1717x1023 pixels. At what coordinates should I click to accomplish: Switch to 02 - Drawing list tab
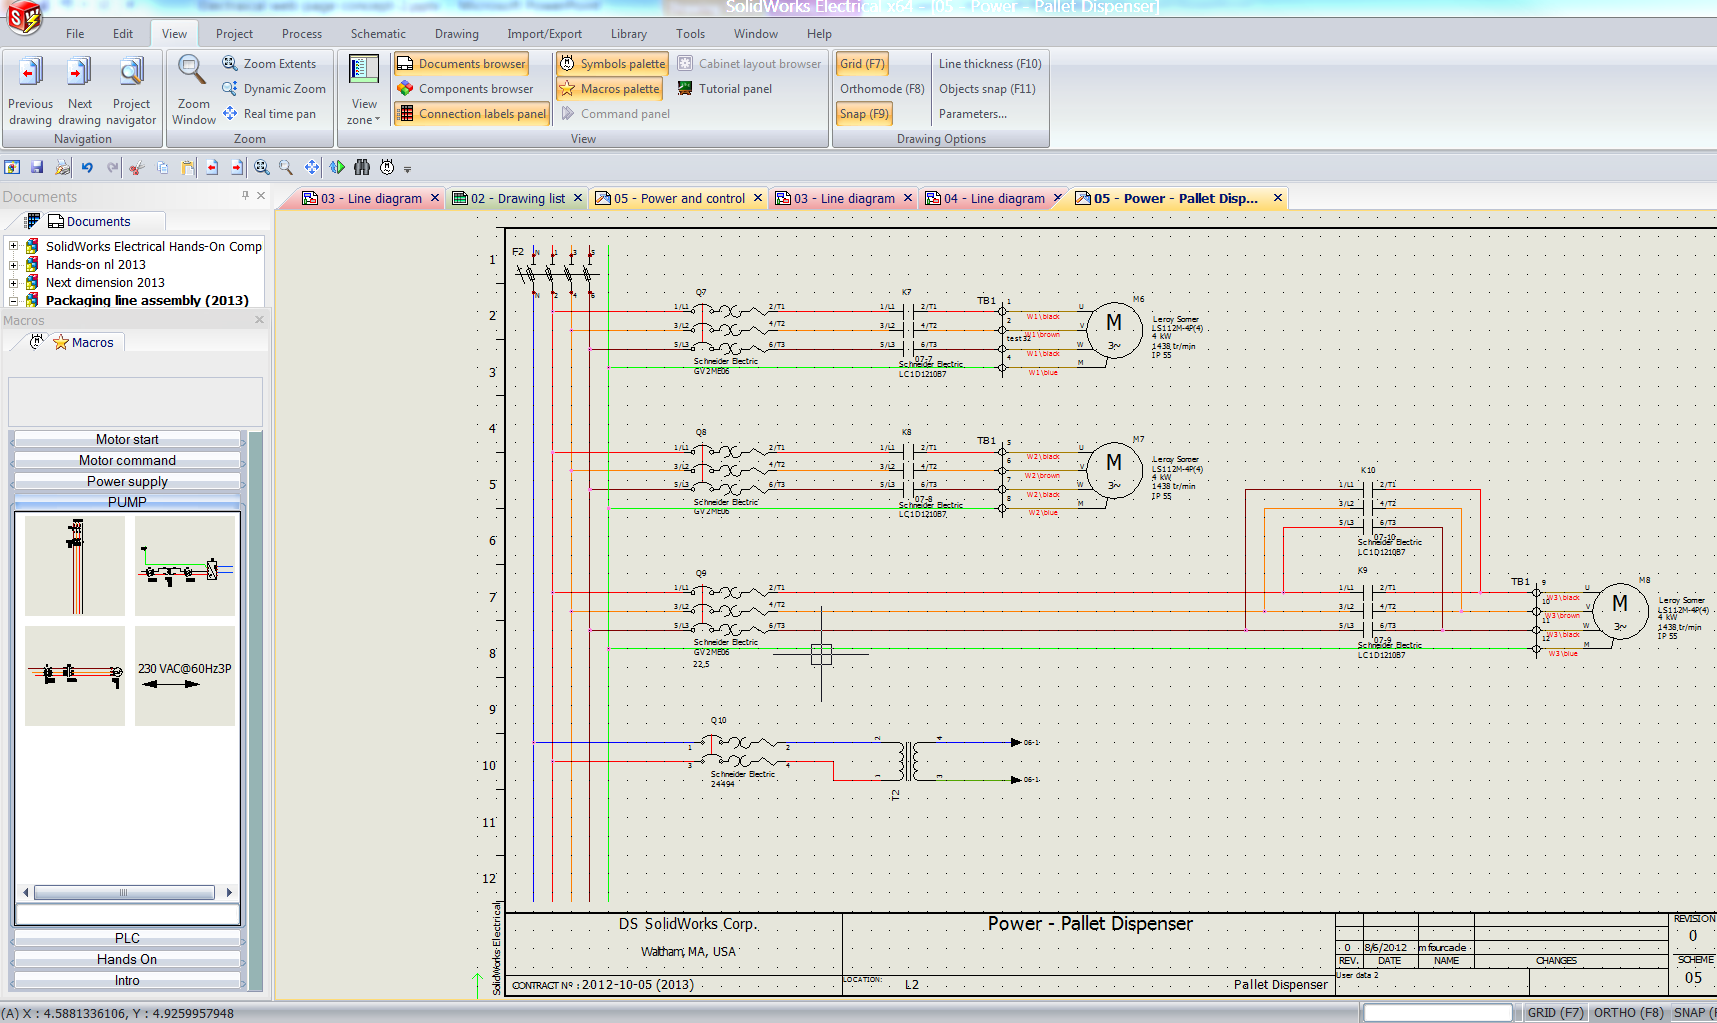(x=517, y=198)
